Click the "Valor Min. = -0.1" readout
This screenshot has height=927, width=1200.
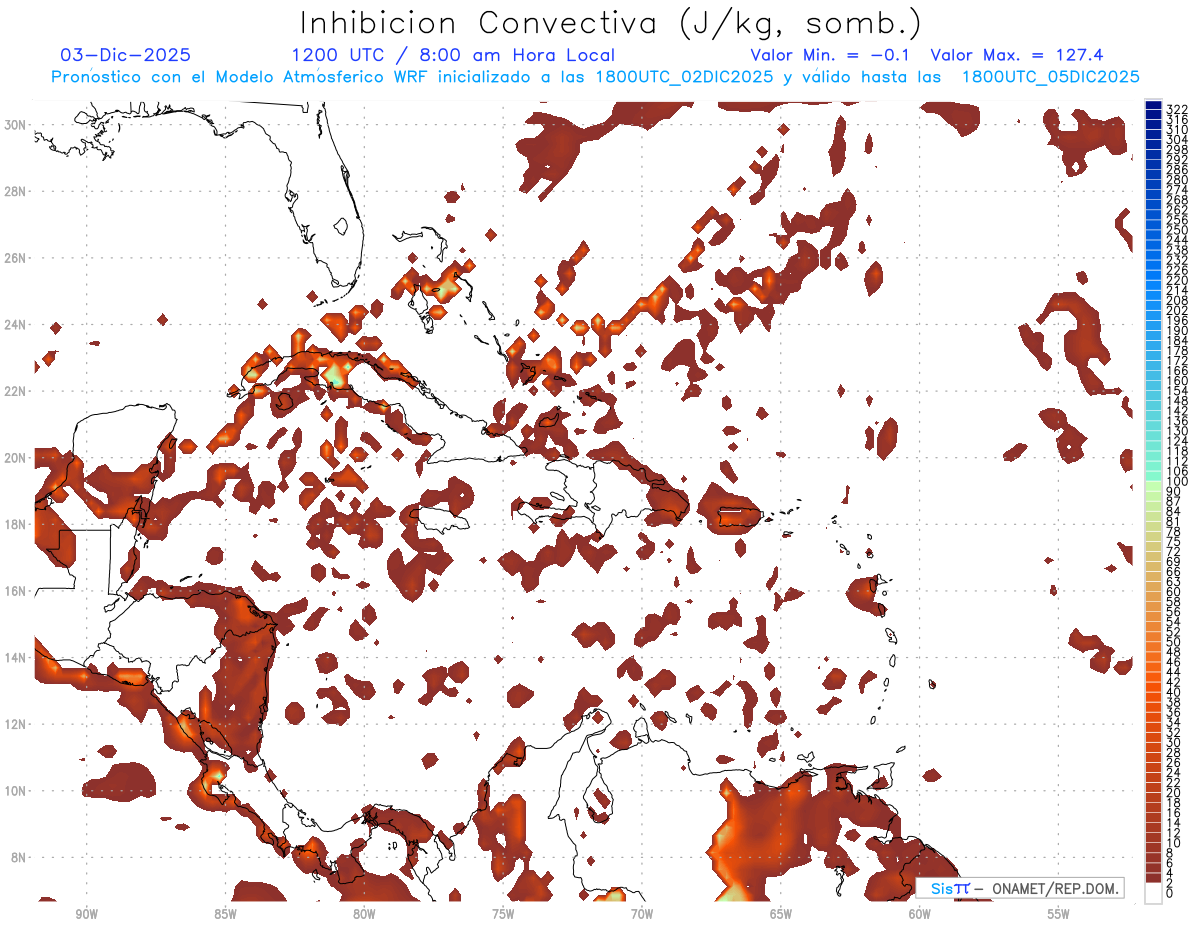831,55
